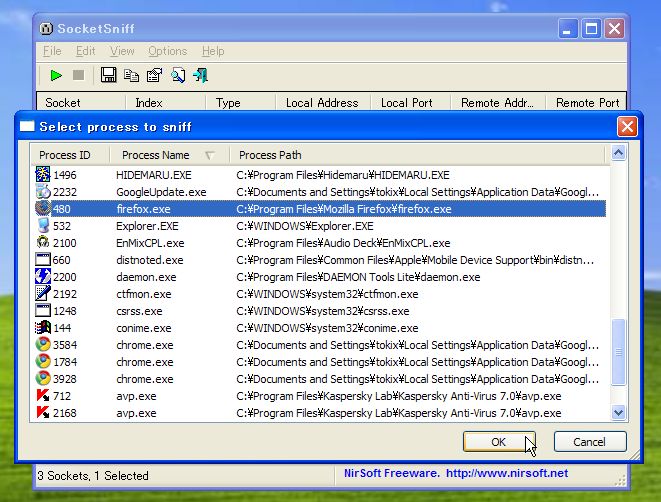Open the Options menu
The height and width of the screenshot is (502, 661).
coord(167,51)
